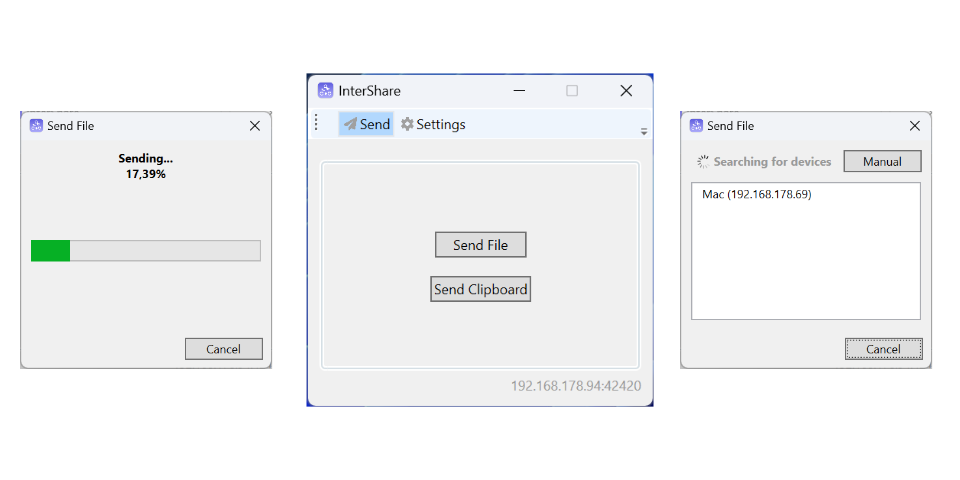
Task: Click the IP address 192.168.178.94:42420 label
Action: click(x=576, y=386)
